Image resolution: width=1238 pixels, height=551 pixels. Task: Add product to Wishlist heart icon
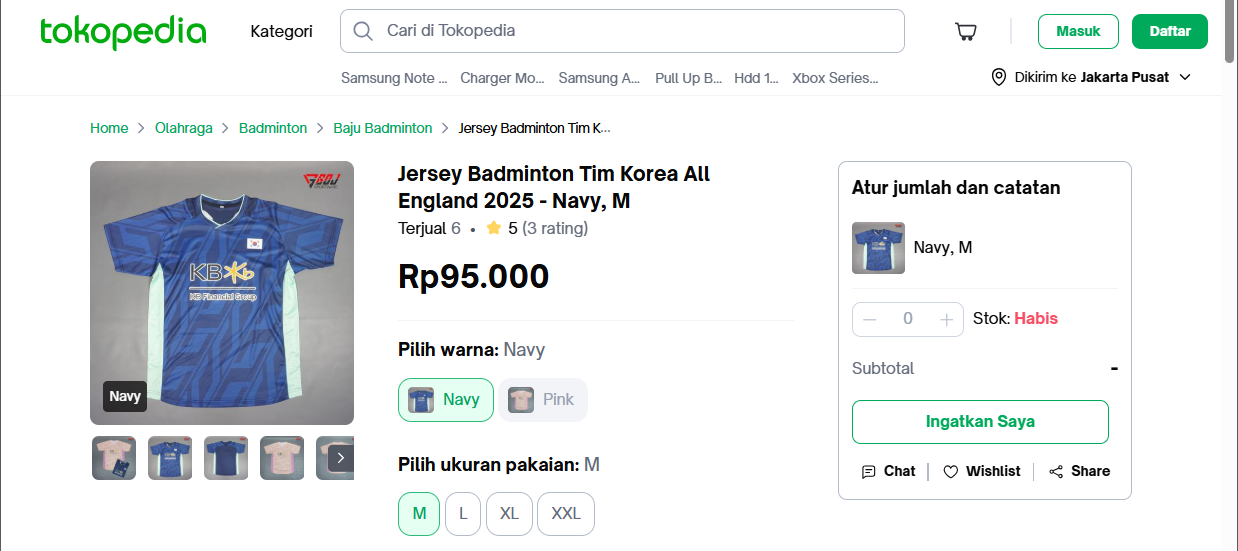coord(951,471)
